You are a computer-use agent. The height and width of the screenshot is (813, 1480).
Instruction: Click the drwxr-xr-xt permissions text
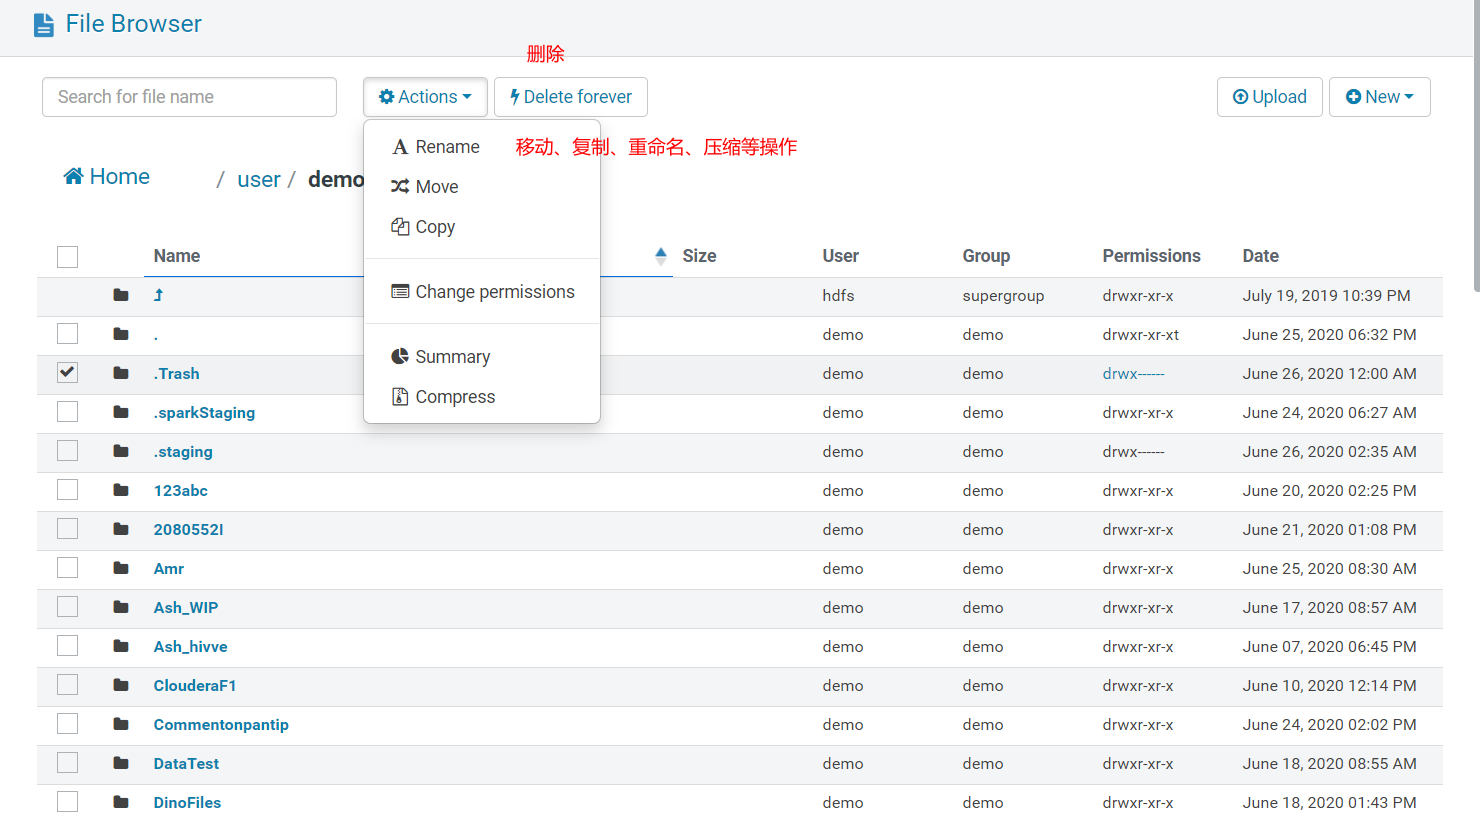[1141, 334]
